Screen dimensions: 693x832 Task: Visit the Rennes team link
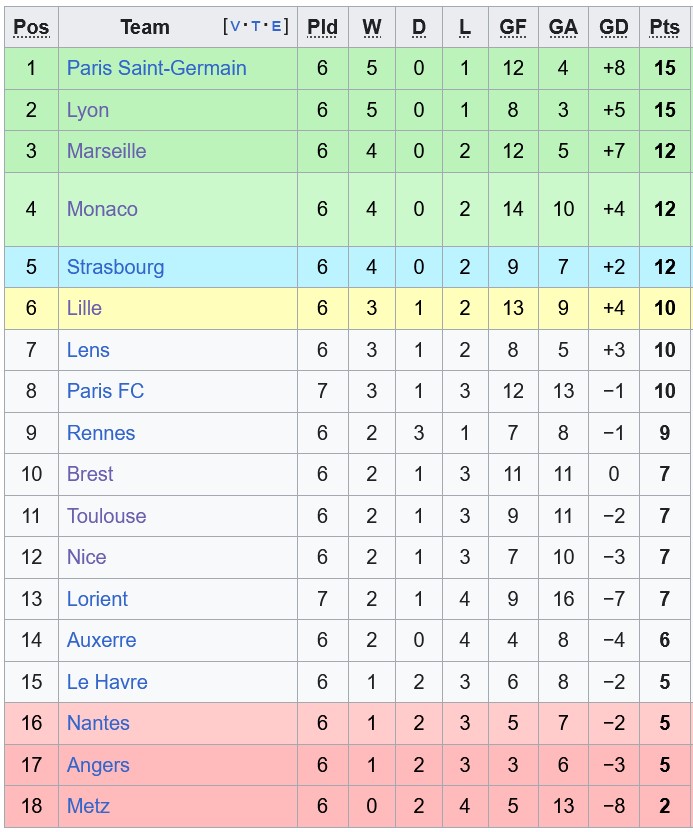[x=101, y=433]
